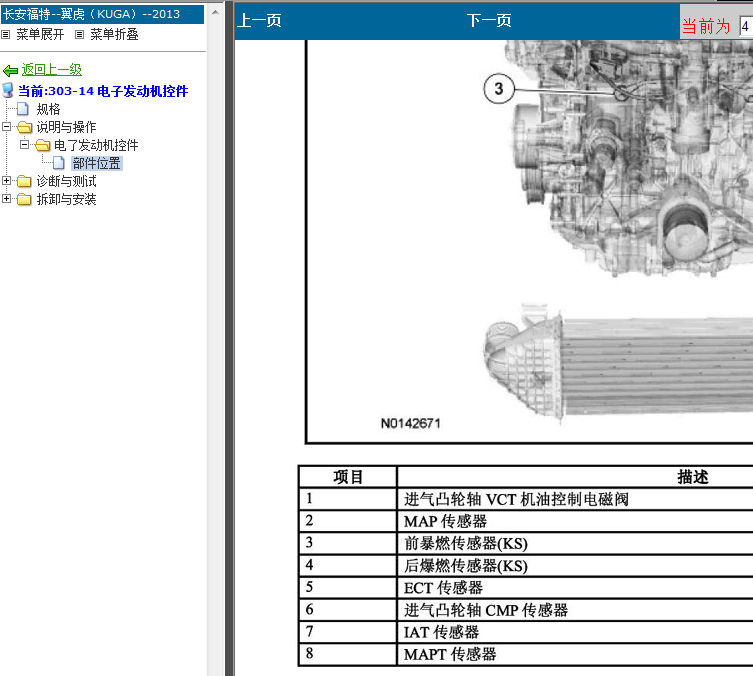The image size is (753, 676).
Task: Click the 当前:303-14 电子发动机控件 heading
Action: point(103,91)
